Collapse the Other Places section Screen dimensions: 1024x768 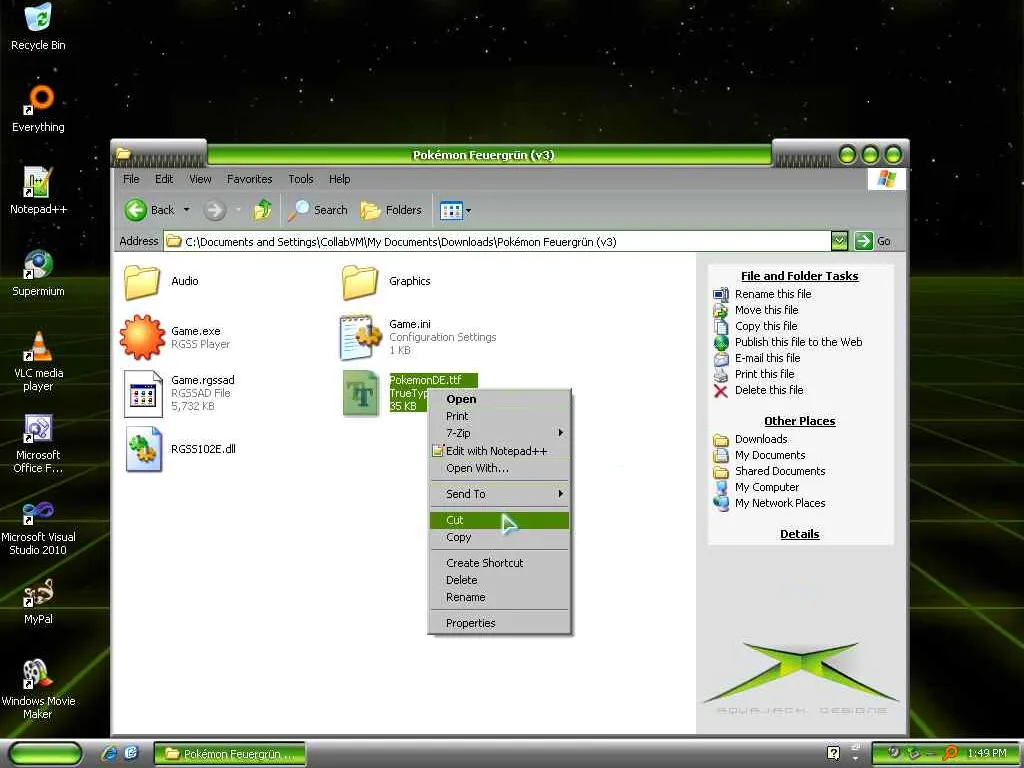tap(799, 421)
